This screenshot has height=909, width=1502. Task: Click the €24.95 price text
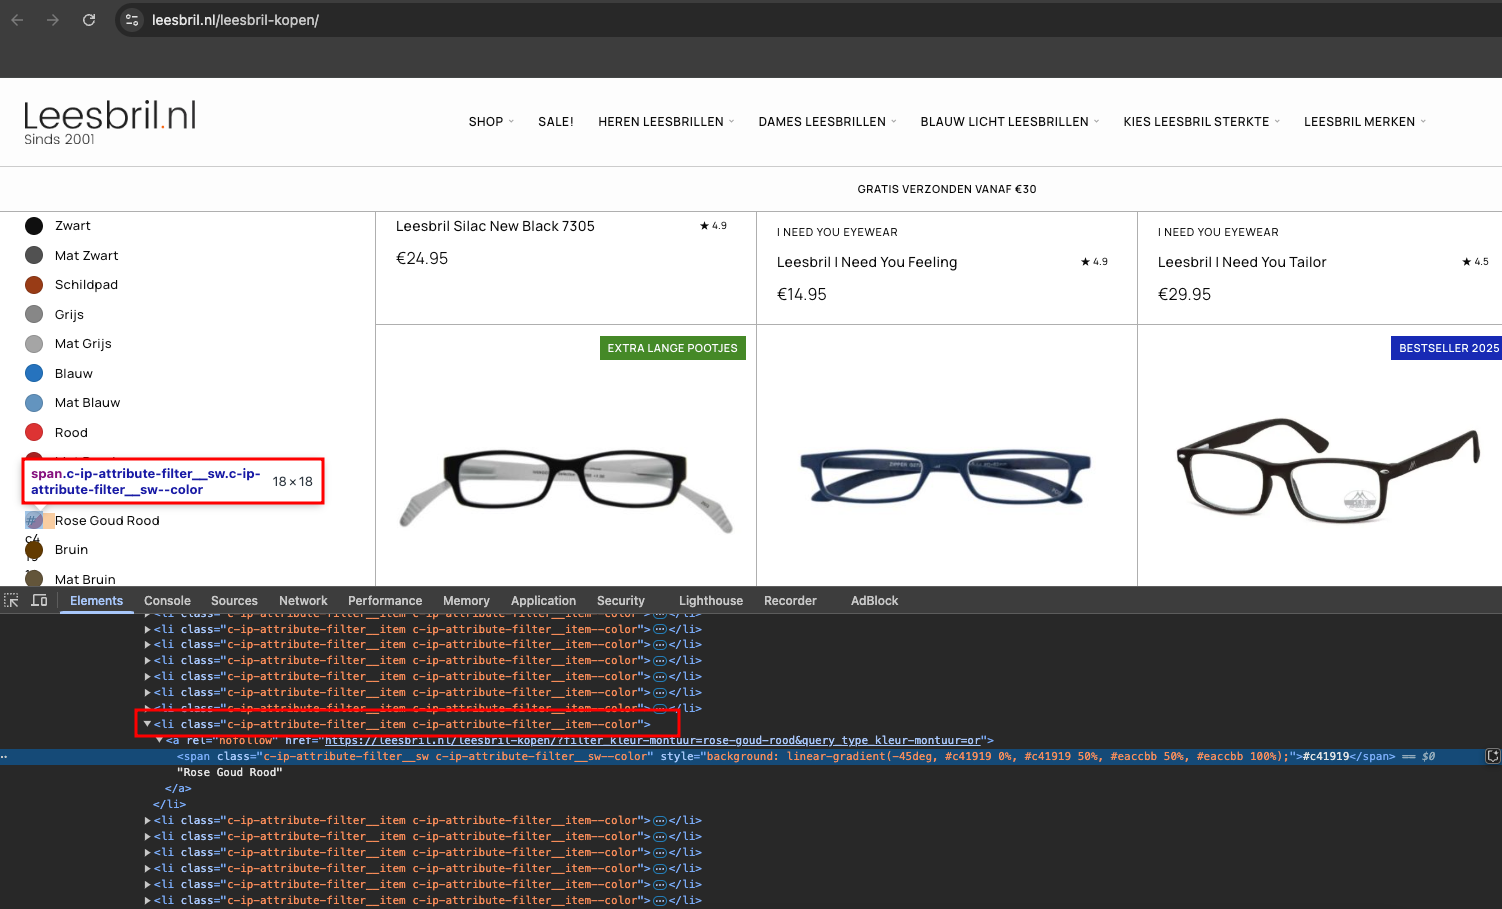click(422, 258)
